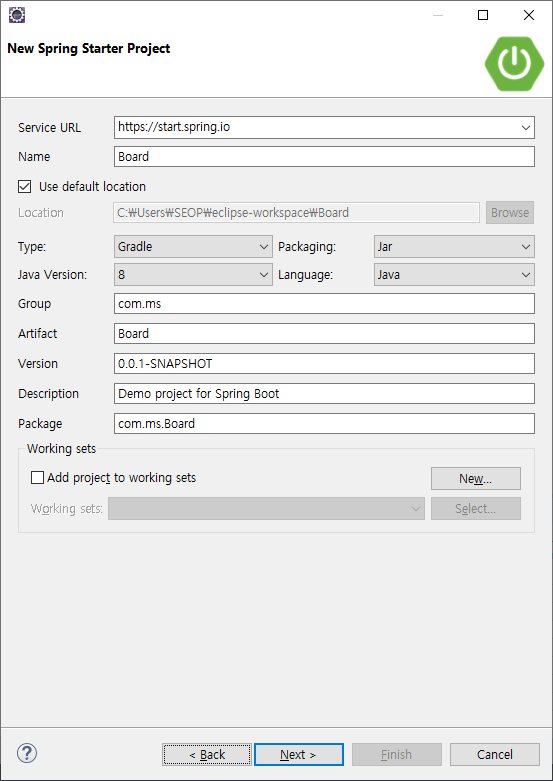Click the Eclipse icon in title bar
The width and height of the screenshot is (553, 781).
(16, 15)
